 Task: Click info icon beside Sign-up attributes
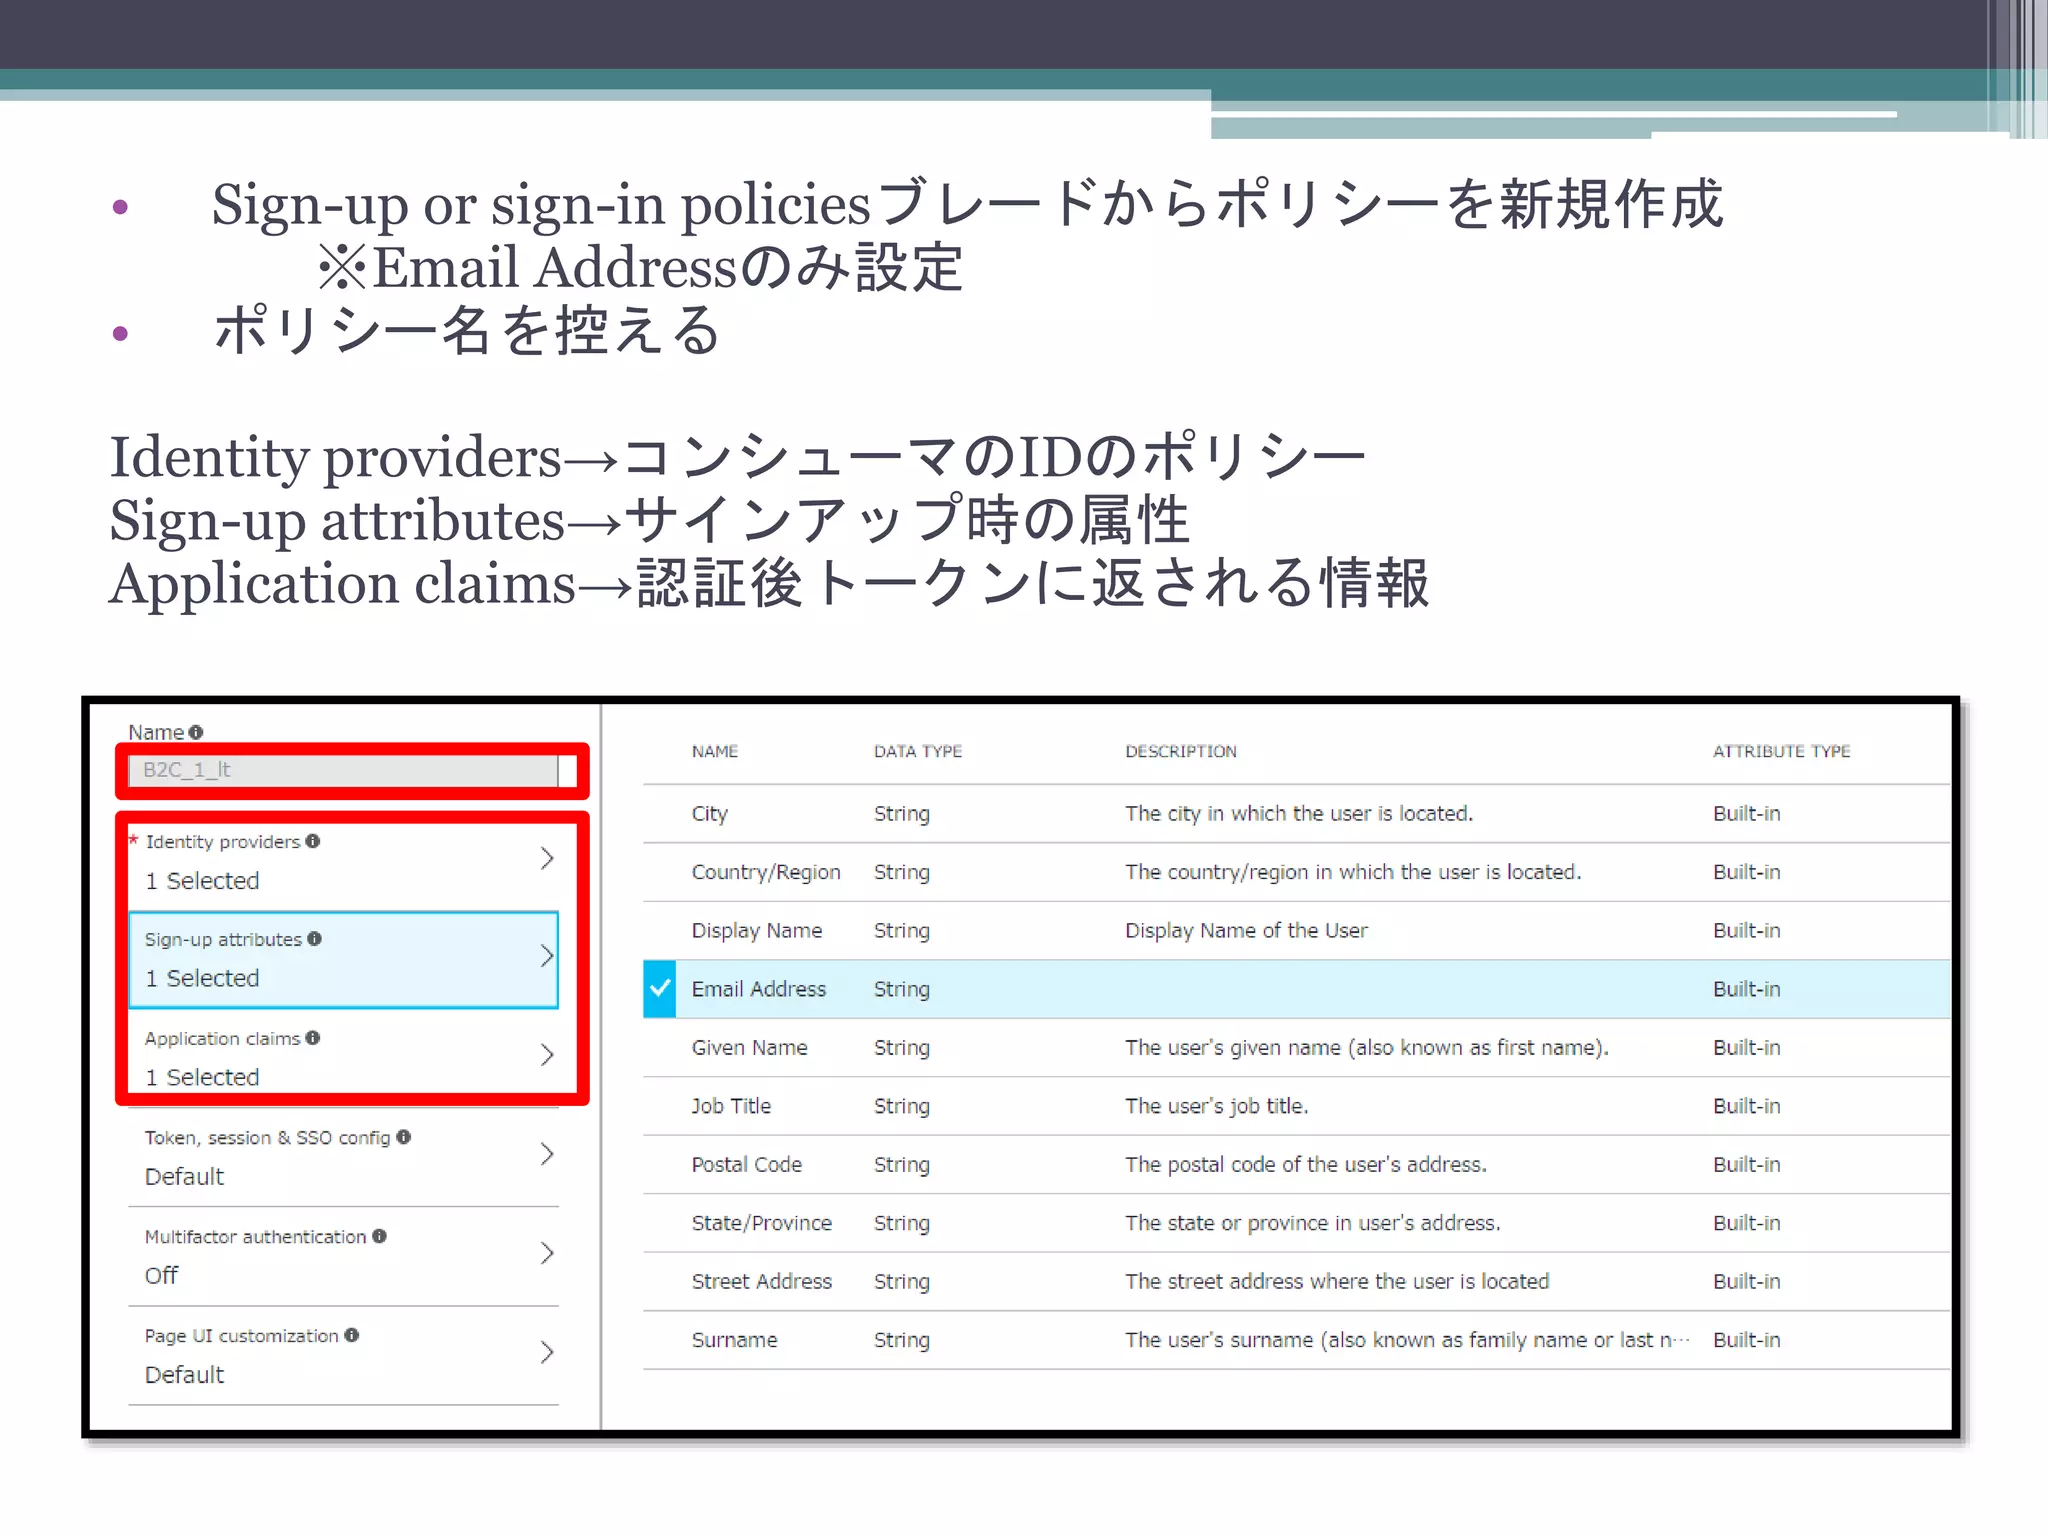click(x=315, y=938)
